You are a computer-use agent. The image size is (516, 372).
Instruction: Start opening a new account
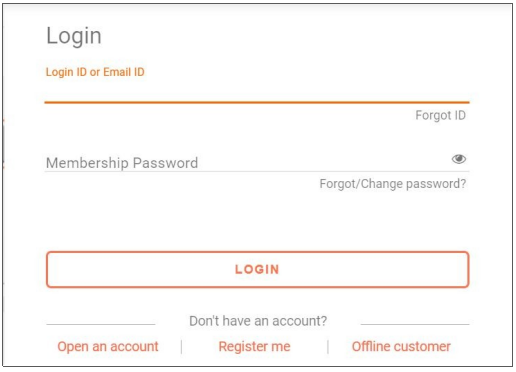108,346
